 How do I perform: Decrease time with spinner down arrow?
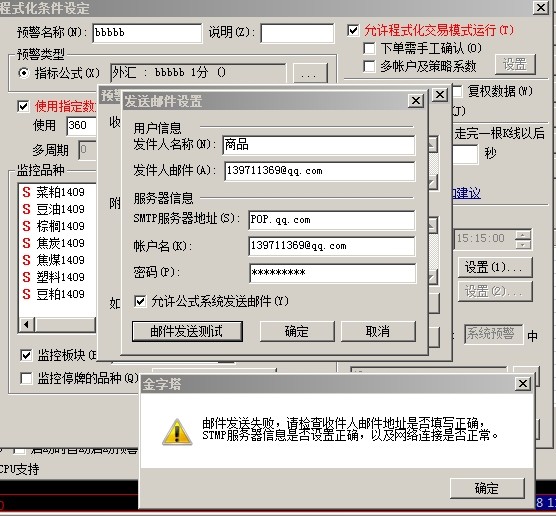coord(523,244)
